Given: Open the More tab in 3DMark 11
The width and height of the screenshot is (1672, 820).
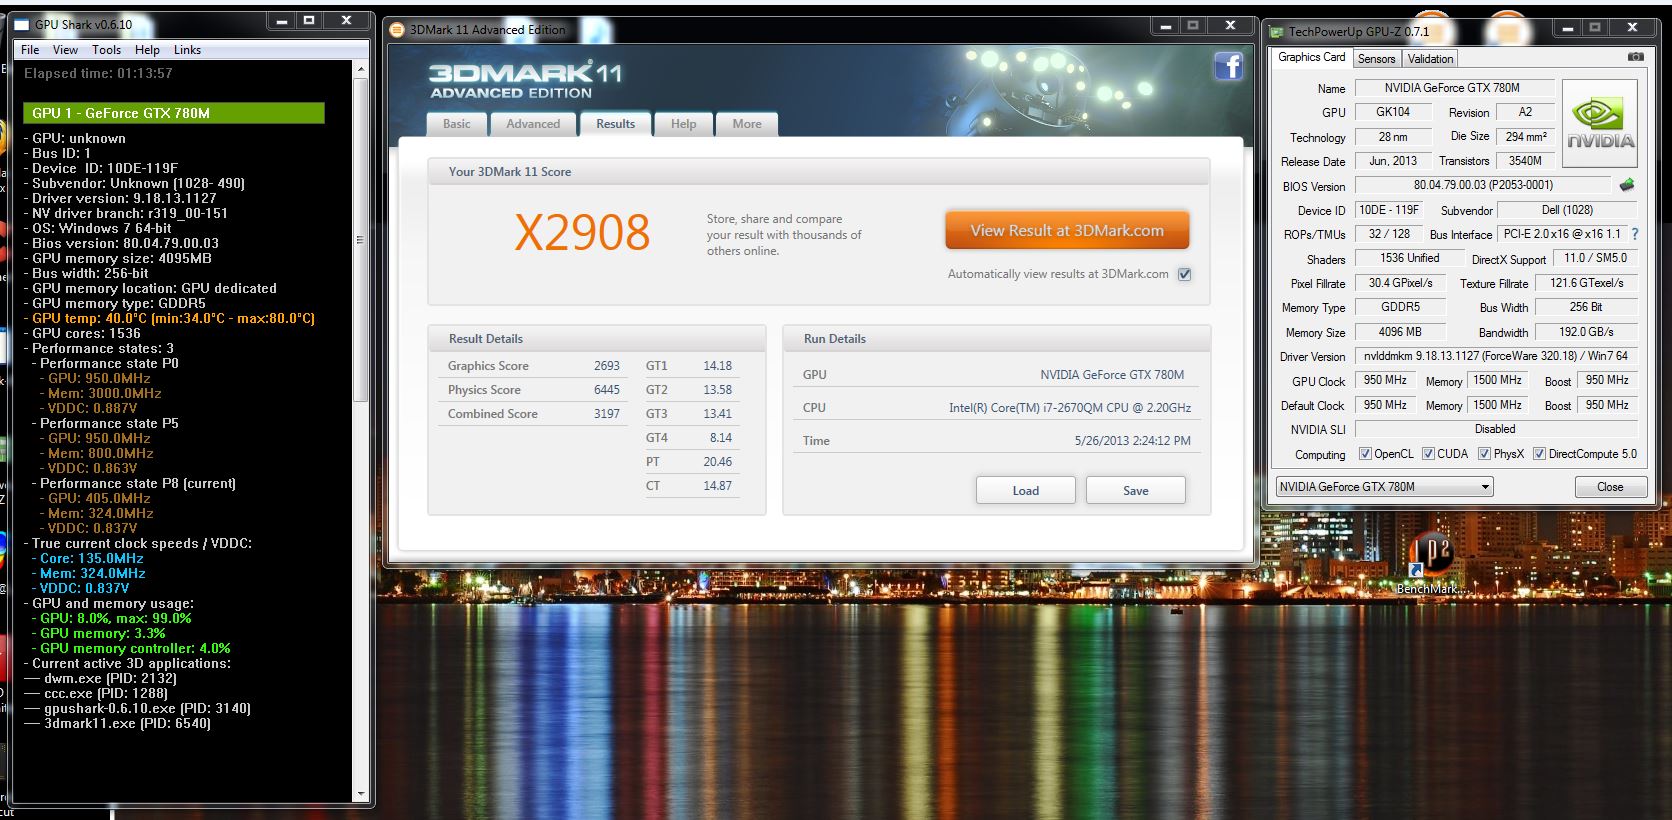Looking at the screenshot, I should 747,124.
